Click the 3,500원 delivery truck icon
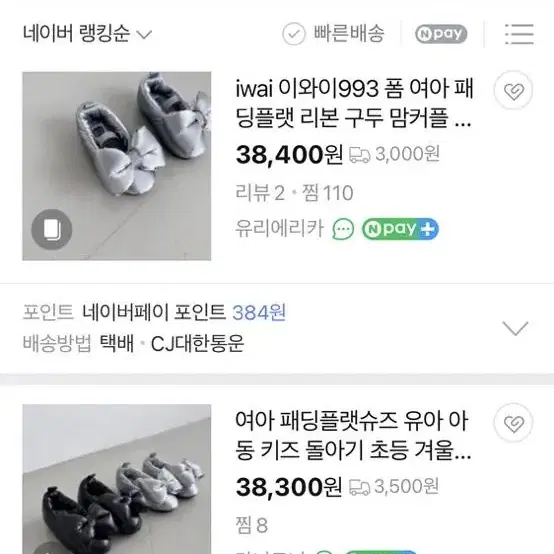 (359, 488)
